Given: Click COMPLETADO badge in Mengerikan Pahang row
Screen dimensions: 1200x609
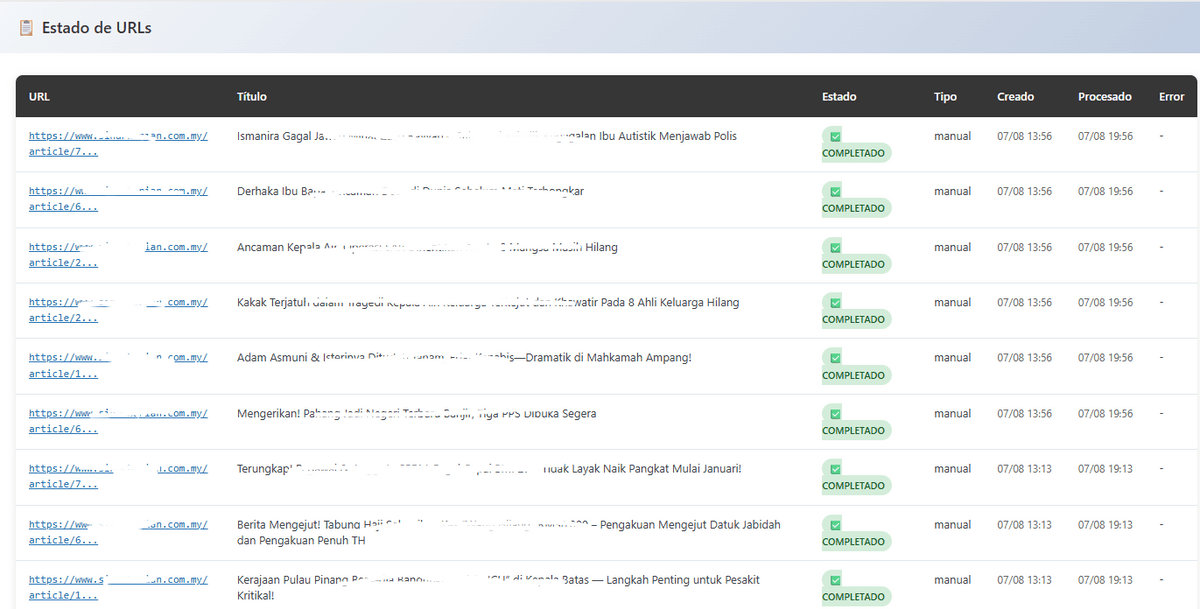Looking at the screenshot, I should [854, 430].
